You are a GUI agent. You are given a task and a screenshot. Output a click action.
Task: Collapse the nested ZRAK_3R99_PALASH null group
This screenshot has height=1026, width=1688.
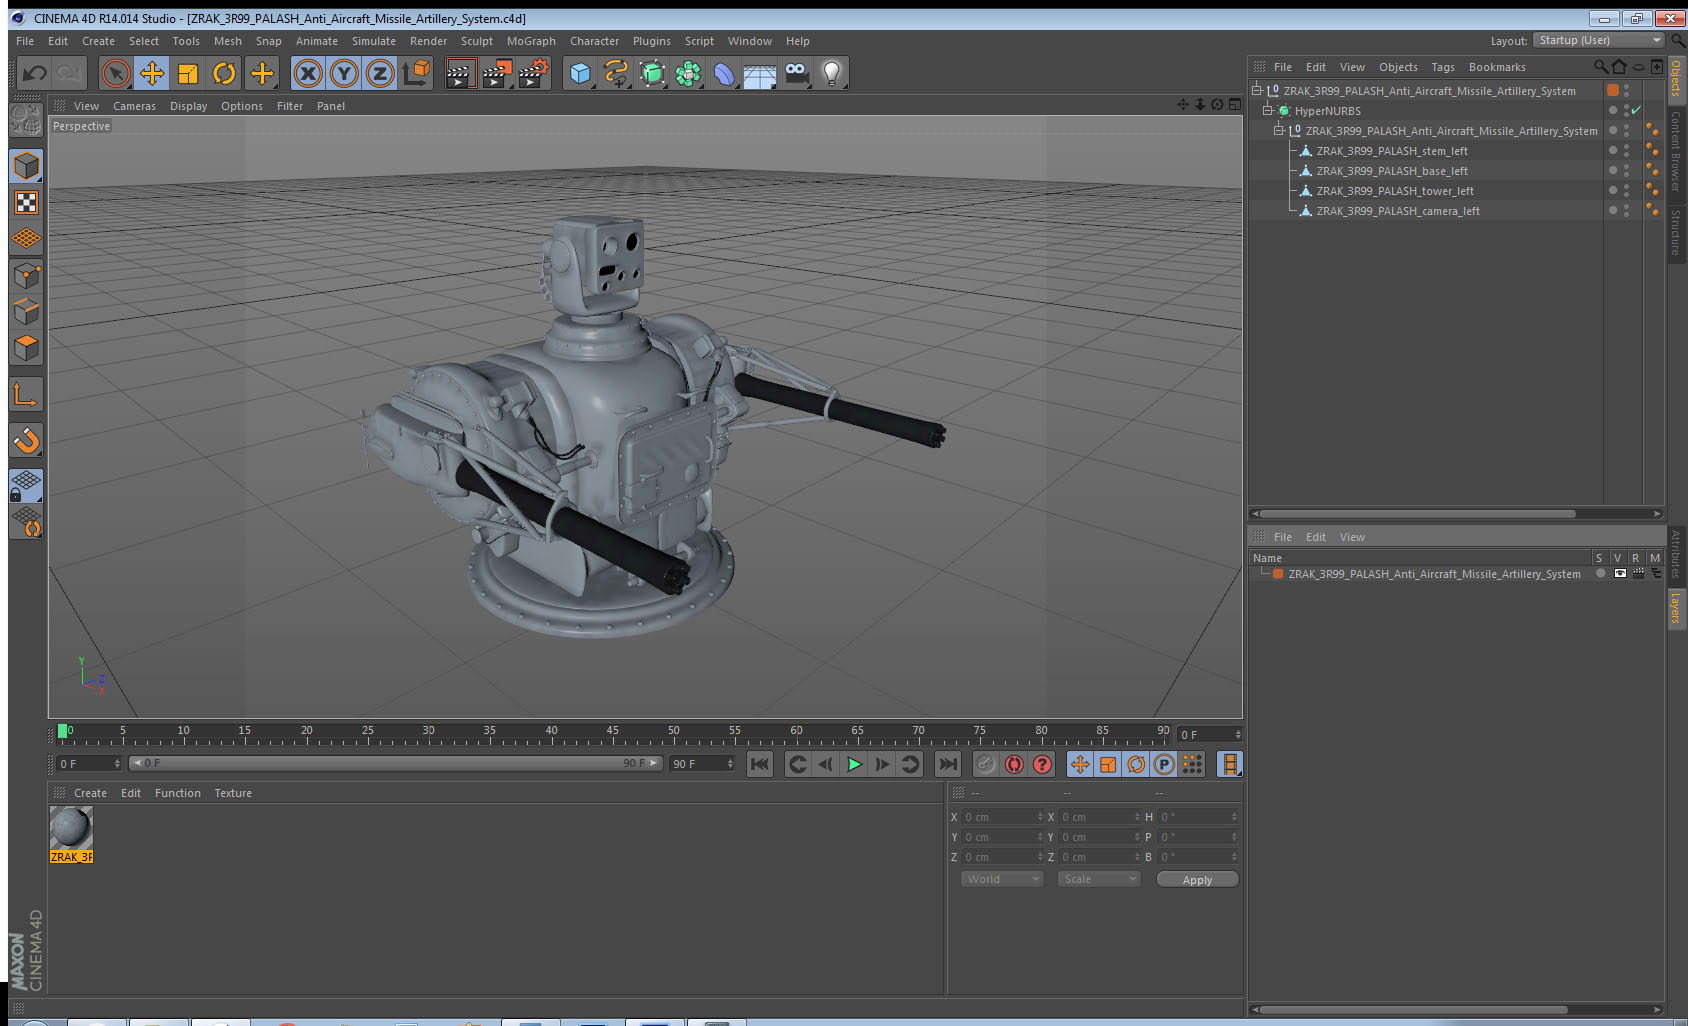click(1279, 130)
